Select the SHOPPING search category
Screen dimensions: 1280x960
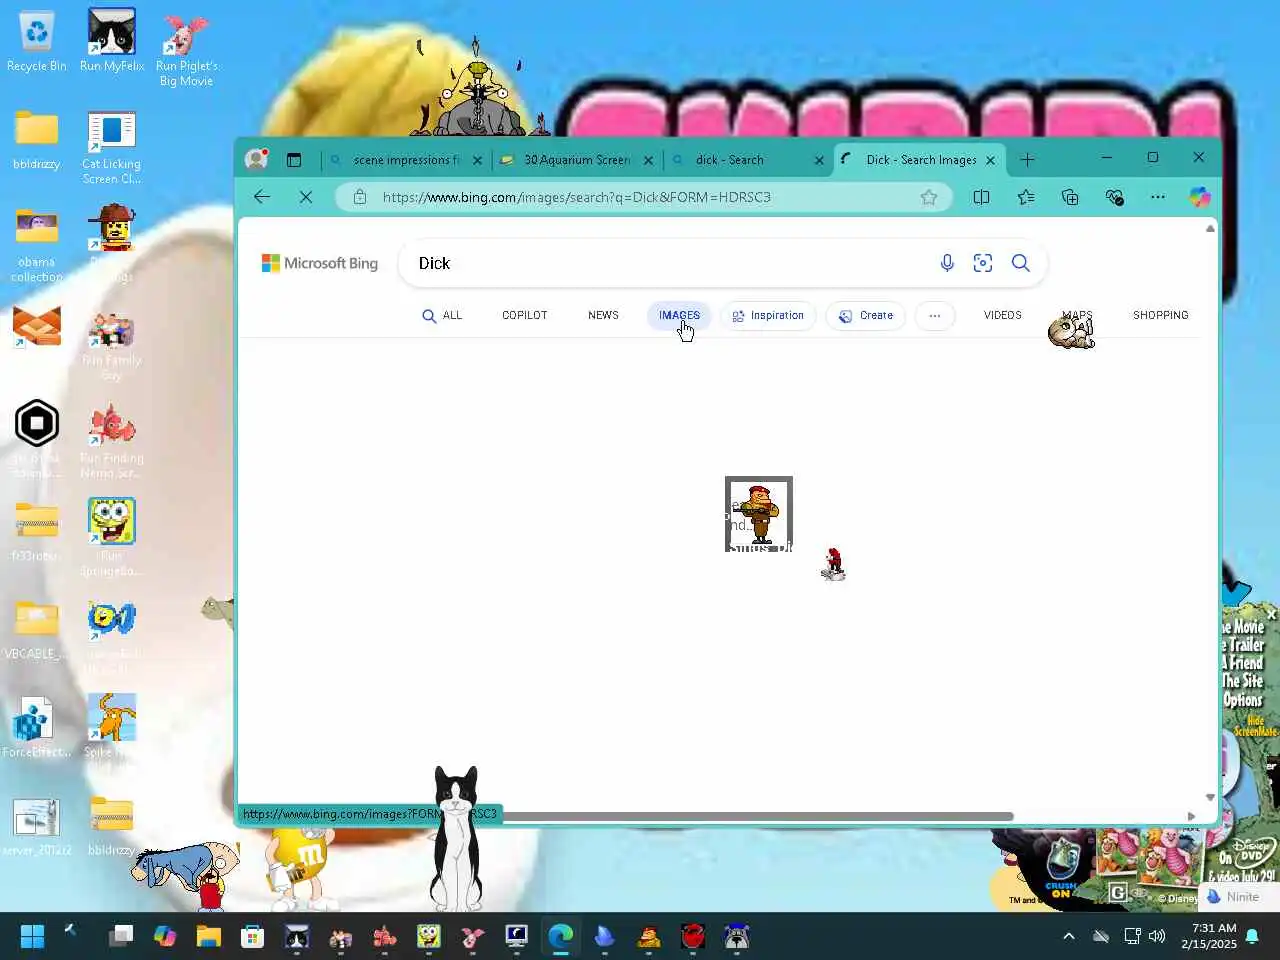pyautogui.click(x=1160, y=315)
